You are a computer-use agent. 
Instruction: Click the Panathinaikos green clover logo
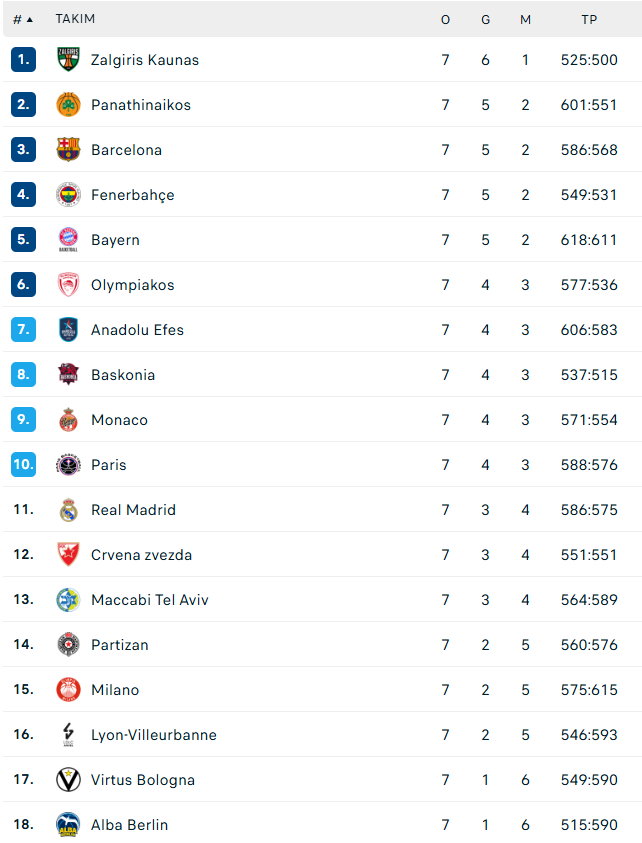pyautogui.click(x=68, y=105)
